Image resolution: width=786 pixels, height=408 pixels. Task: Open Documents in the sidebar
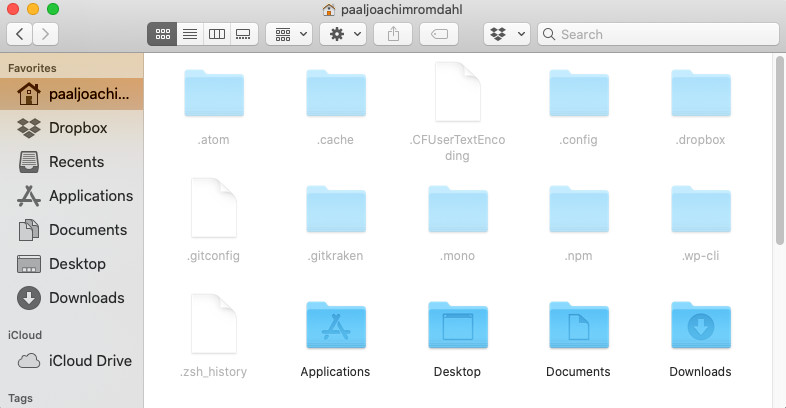72,230
